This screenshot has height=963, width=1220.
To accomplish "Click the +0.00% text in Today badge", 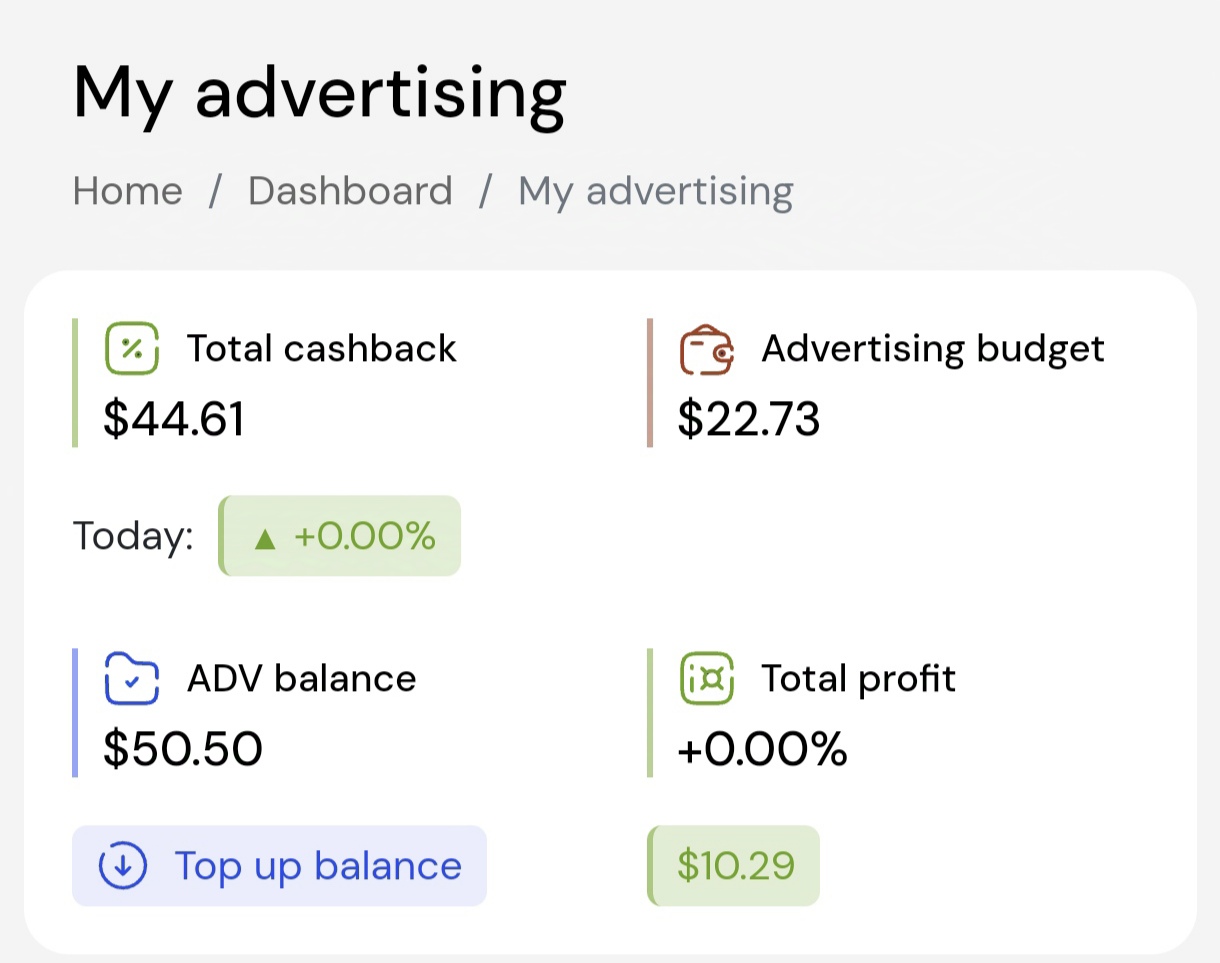I will pos(365,537).
